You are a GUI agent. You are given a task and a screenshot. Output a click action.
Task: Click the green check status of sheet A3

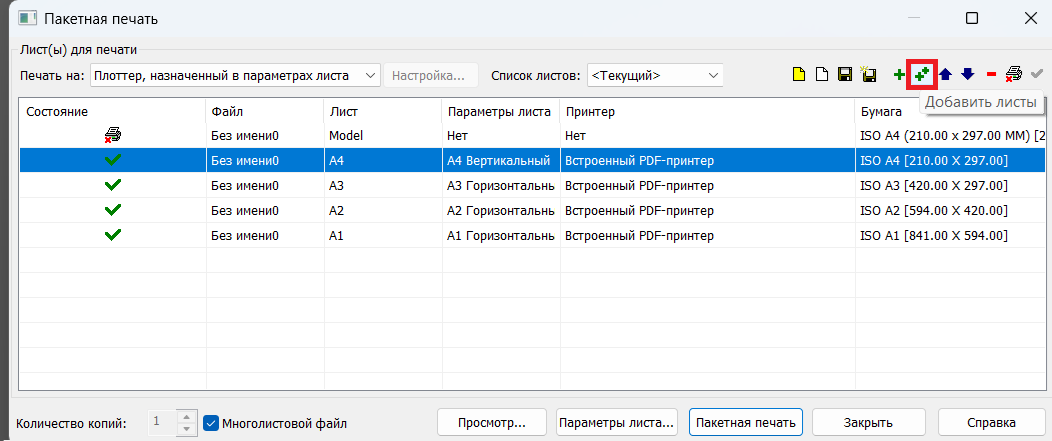[113, 185]
